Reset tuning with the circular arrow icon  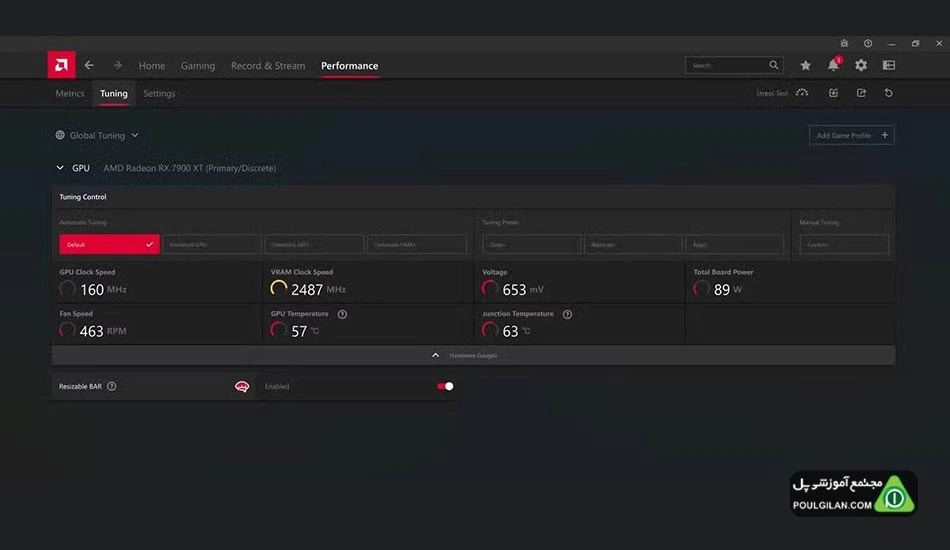coord(889,93)
